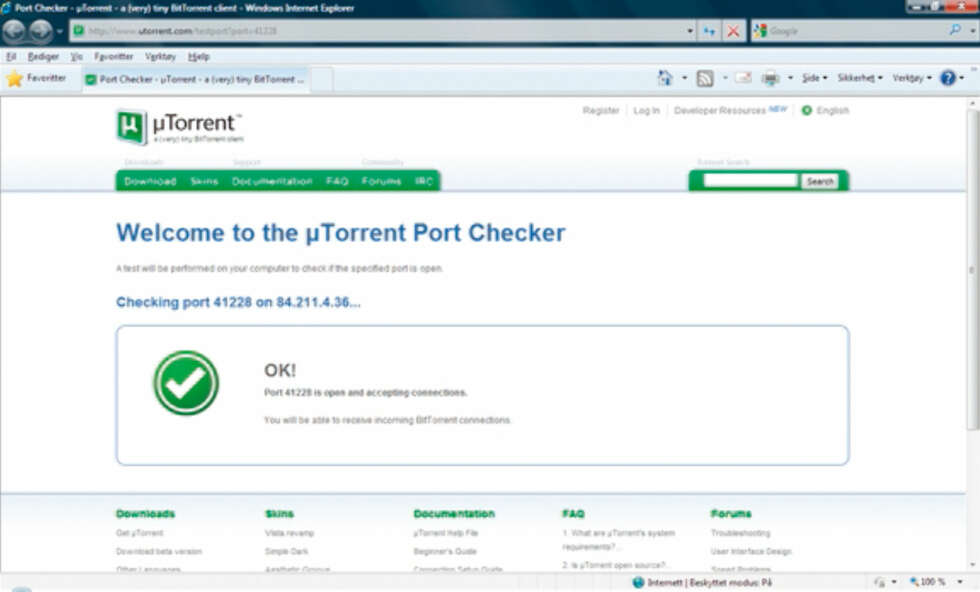Open the Fil menu

click(11, 56)
